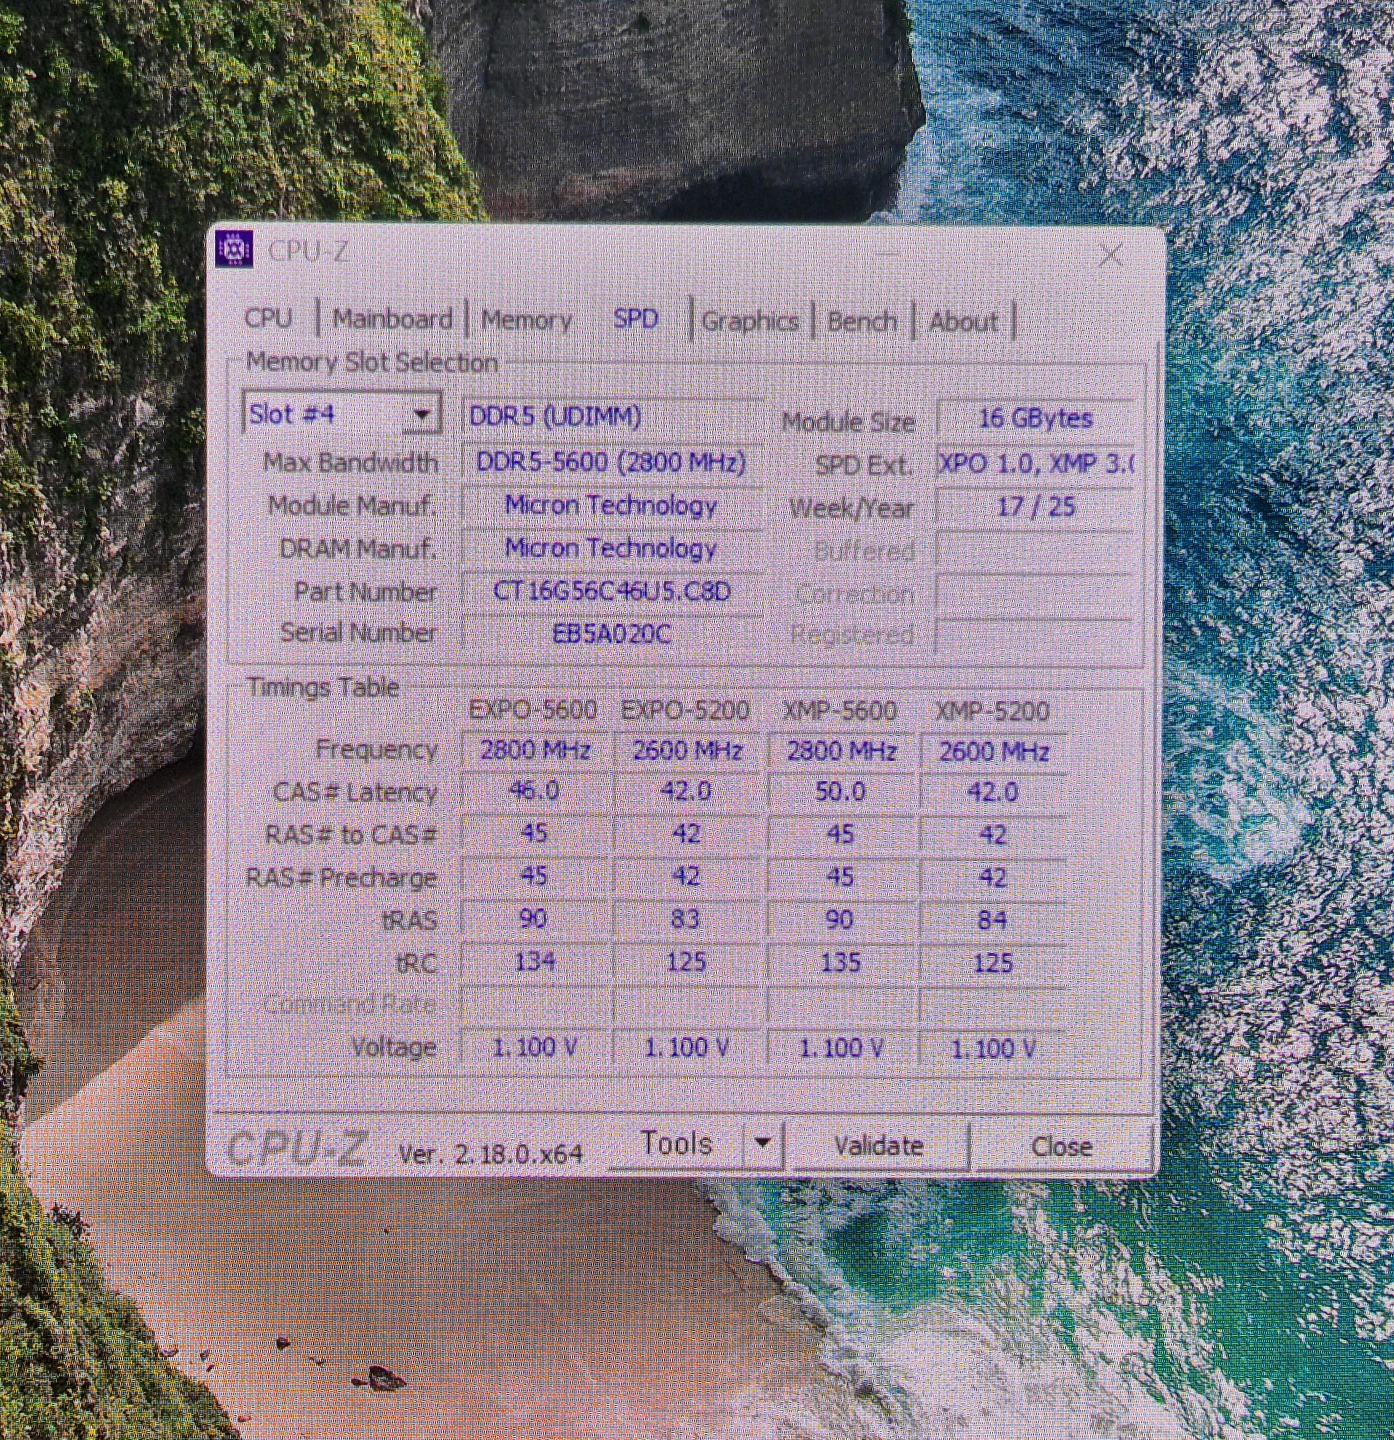Click the Validate button
This screenshot has width=1394, height=1440.
pyautogui.click(x=879, y=1146)
